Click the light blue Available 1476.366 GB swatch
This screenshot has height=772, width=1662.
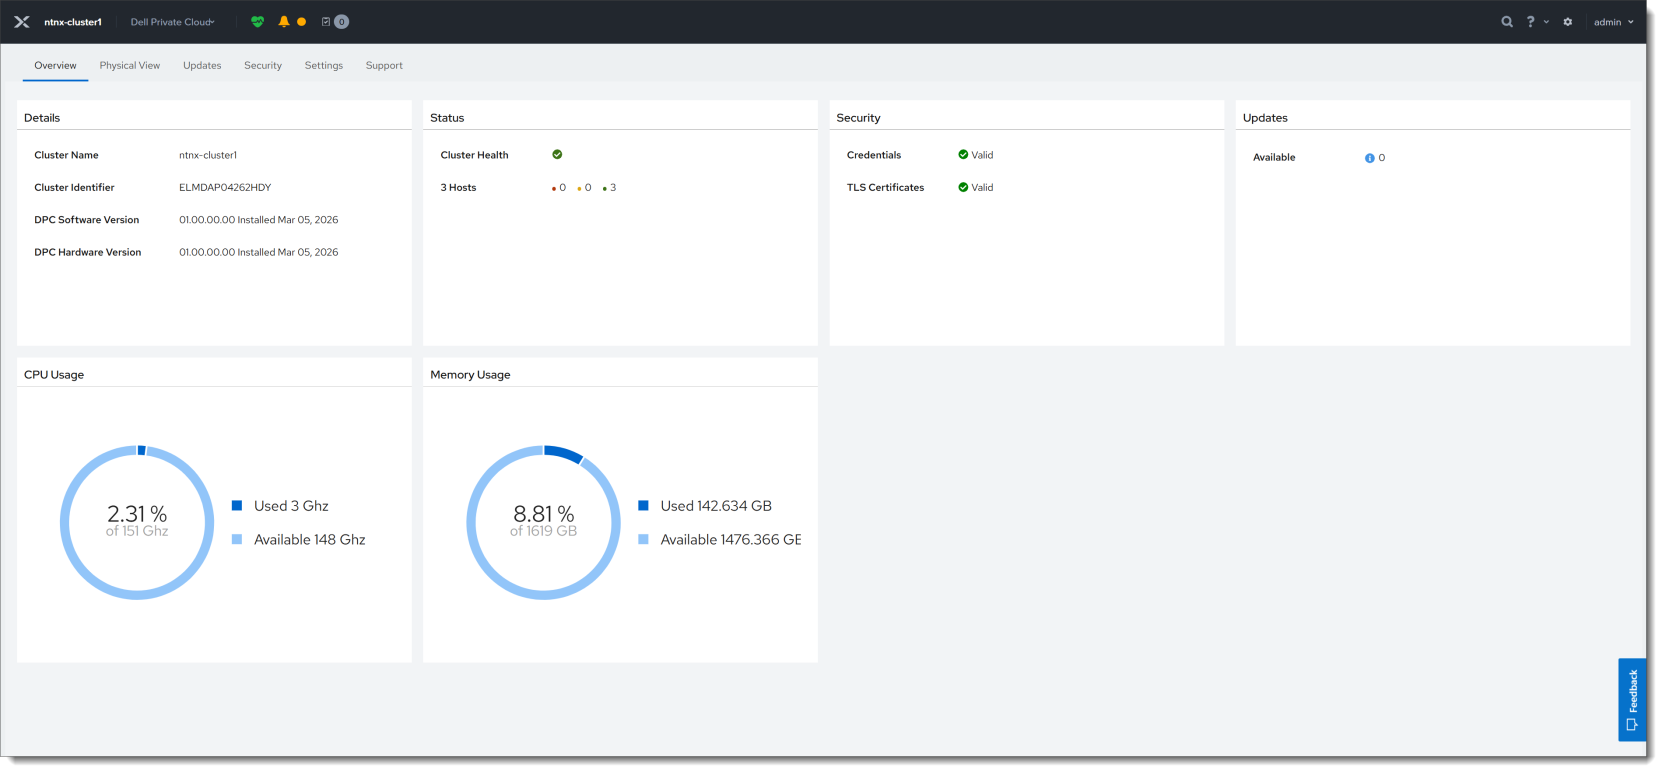(x=643, y=539)
